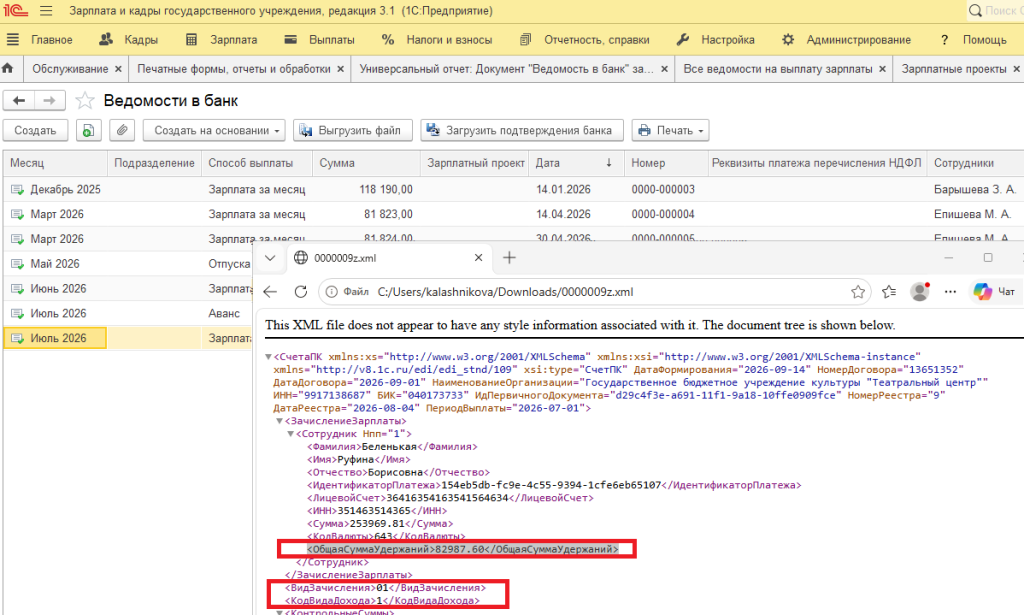Viewport: 1024px width, 615px height.
Task: Close the 0000009z.xml browser tab
Action: [478, 258]
